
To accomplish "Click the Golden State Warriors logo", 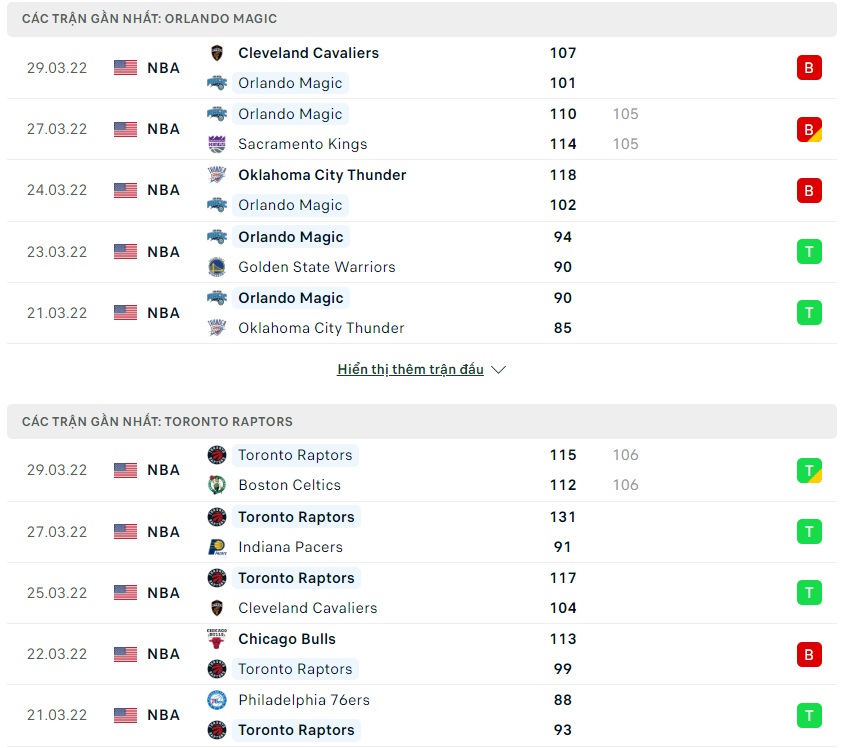I will tap(217, 267).
